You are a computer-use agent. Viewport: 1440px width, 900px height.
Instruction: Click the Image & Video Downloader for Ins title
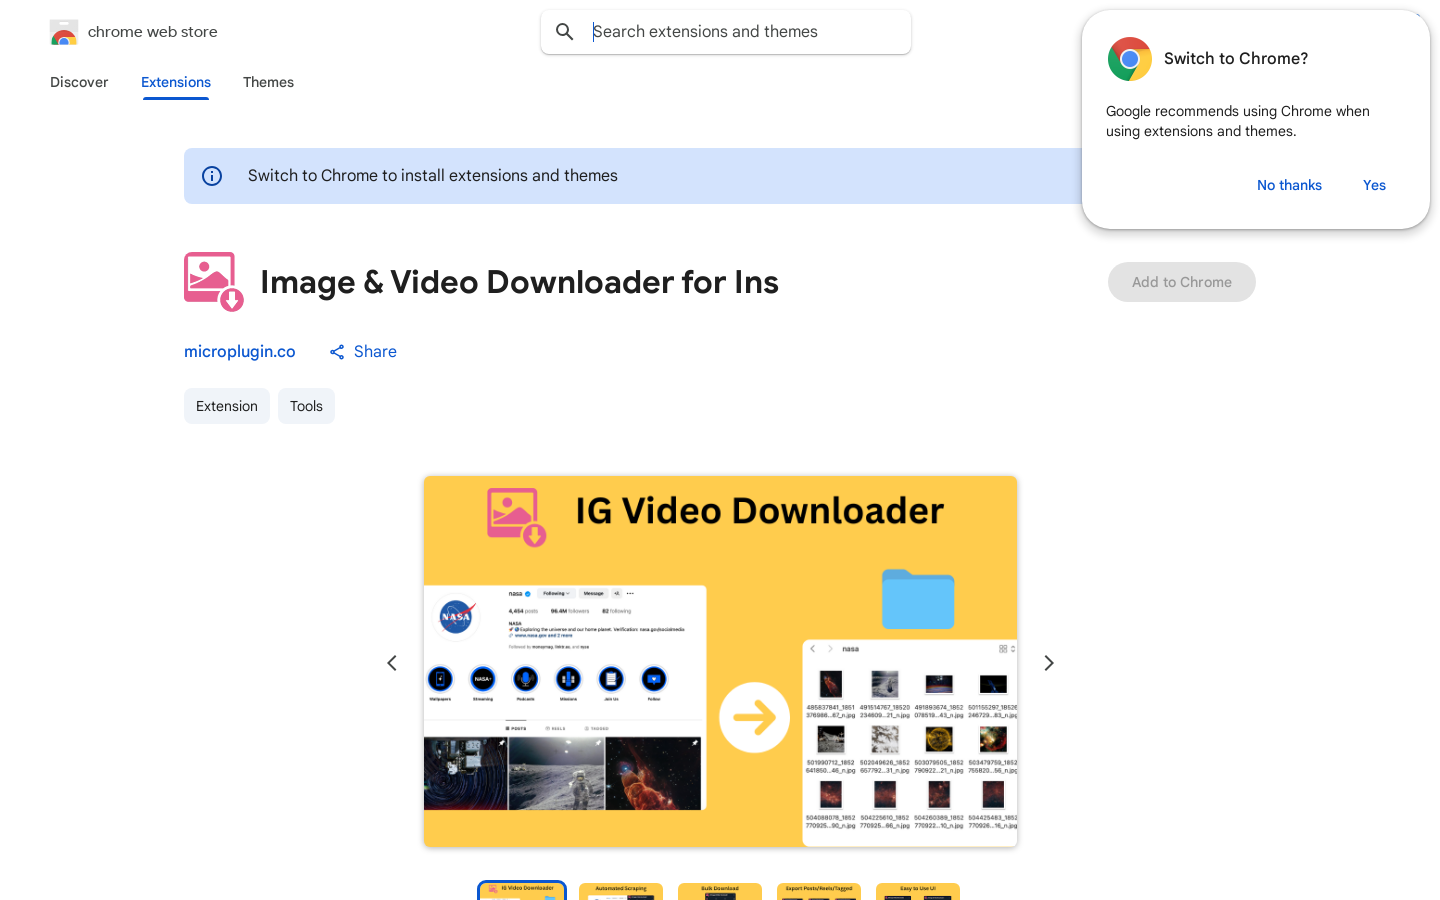click(519, 282)
